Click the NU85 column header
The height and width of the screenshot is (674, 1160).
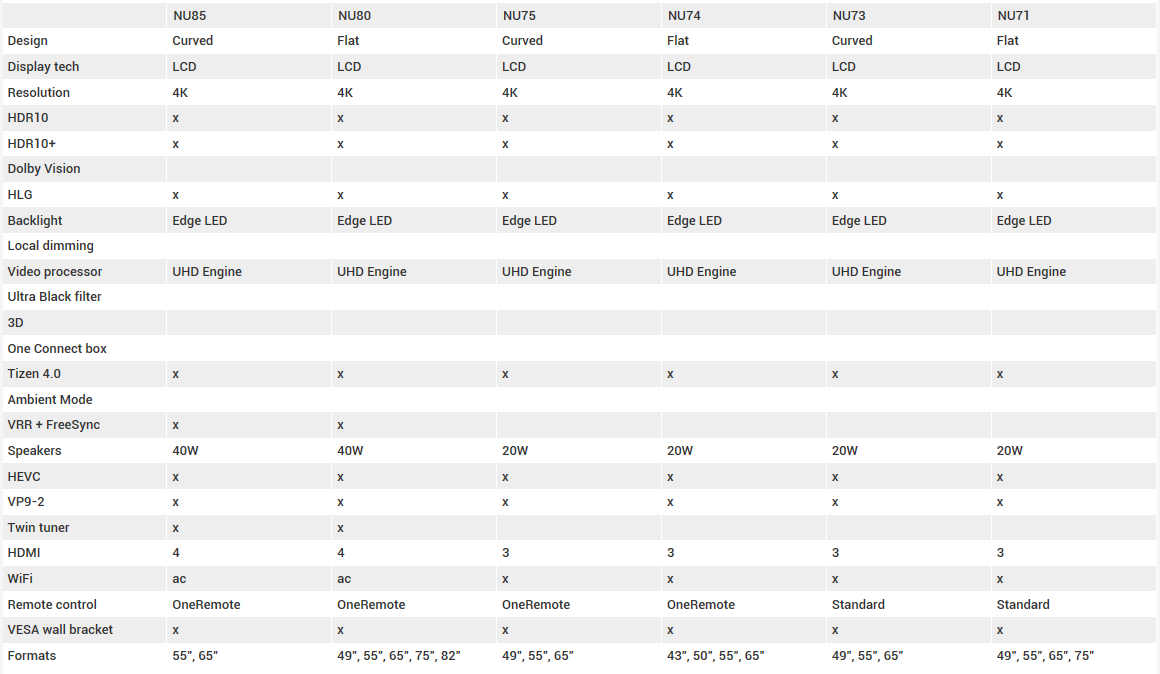190,15
